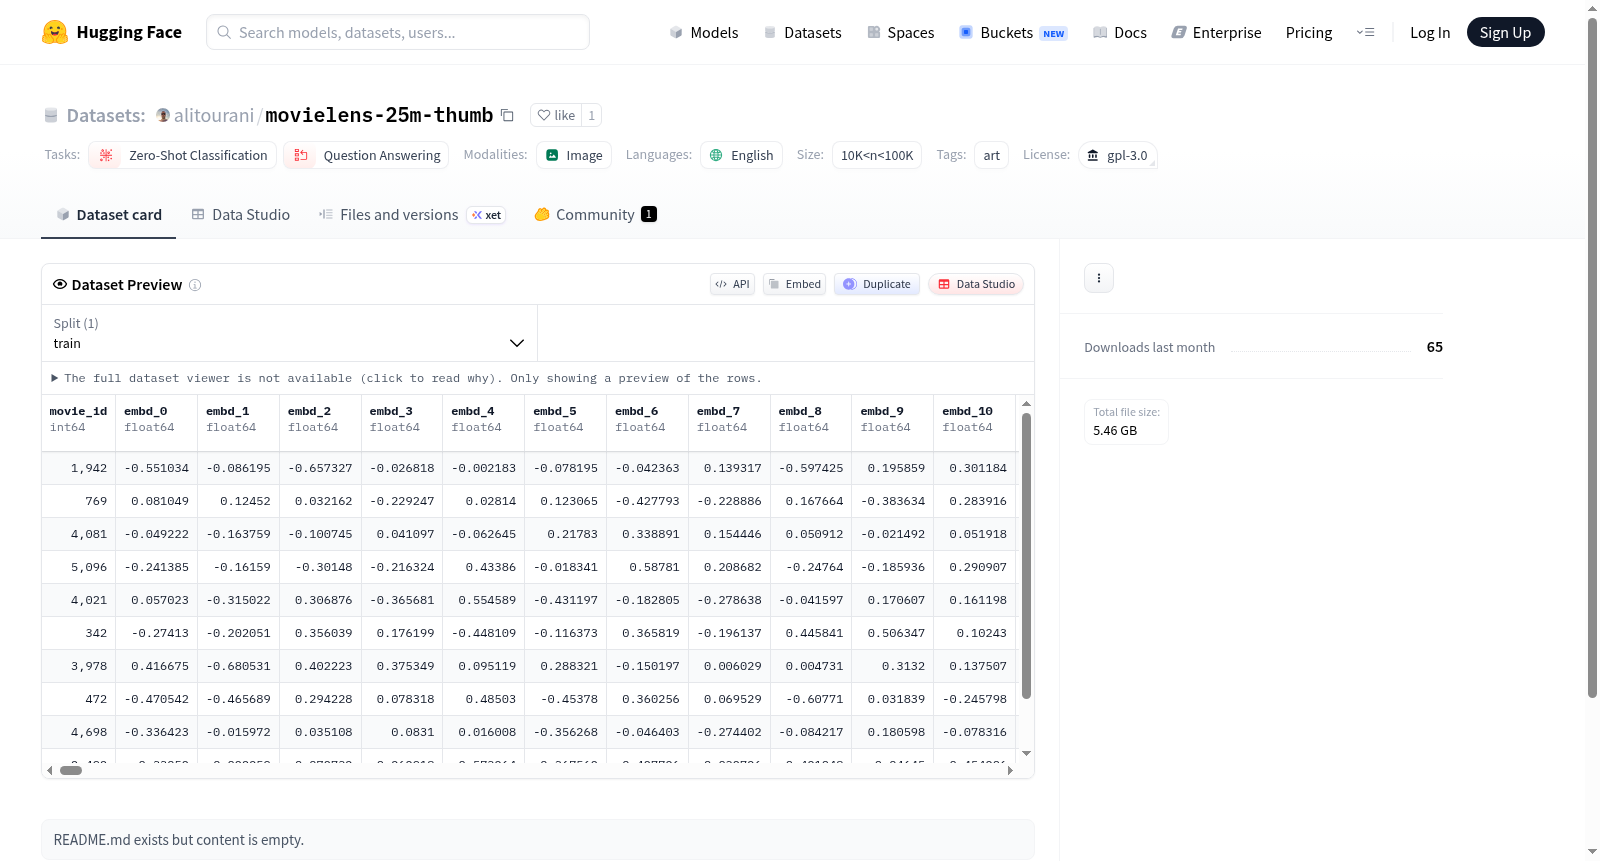The image size is (1600, 861).
Task: Click the cell with value 0.506347
Action: (893, 633)
